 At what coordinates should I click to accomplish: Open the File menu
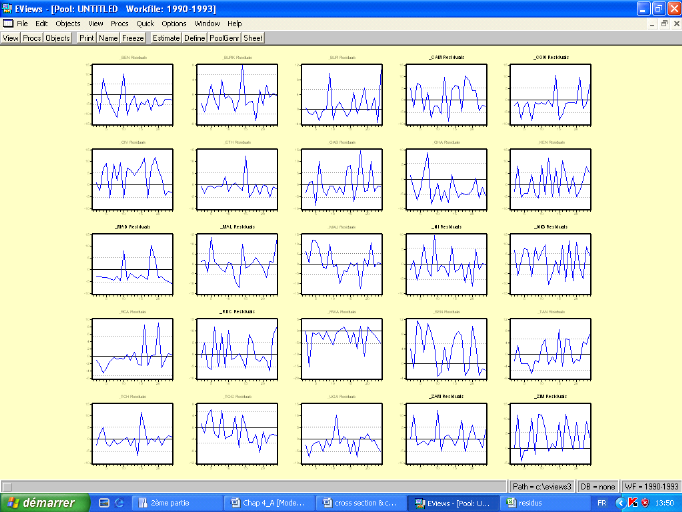tap(21, 22)
